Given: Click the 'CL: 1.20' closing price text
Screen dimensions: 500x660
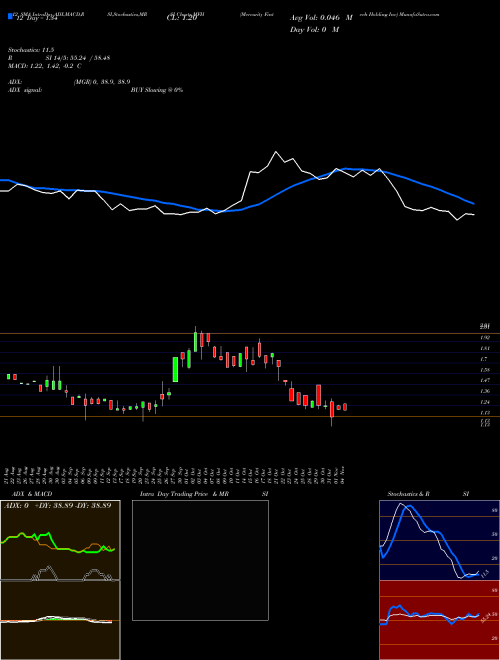Looking at the screenshot, I should pos(182,19).
